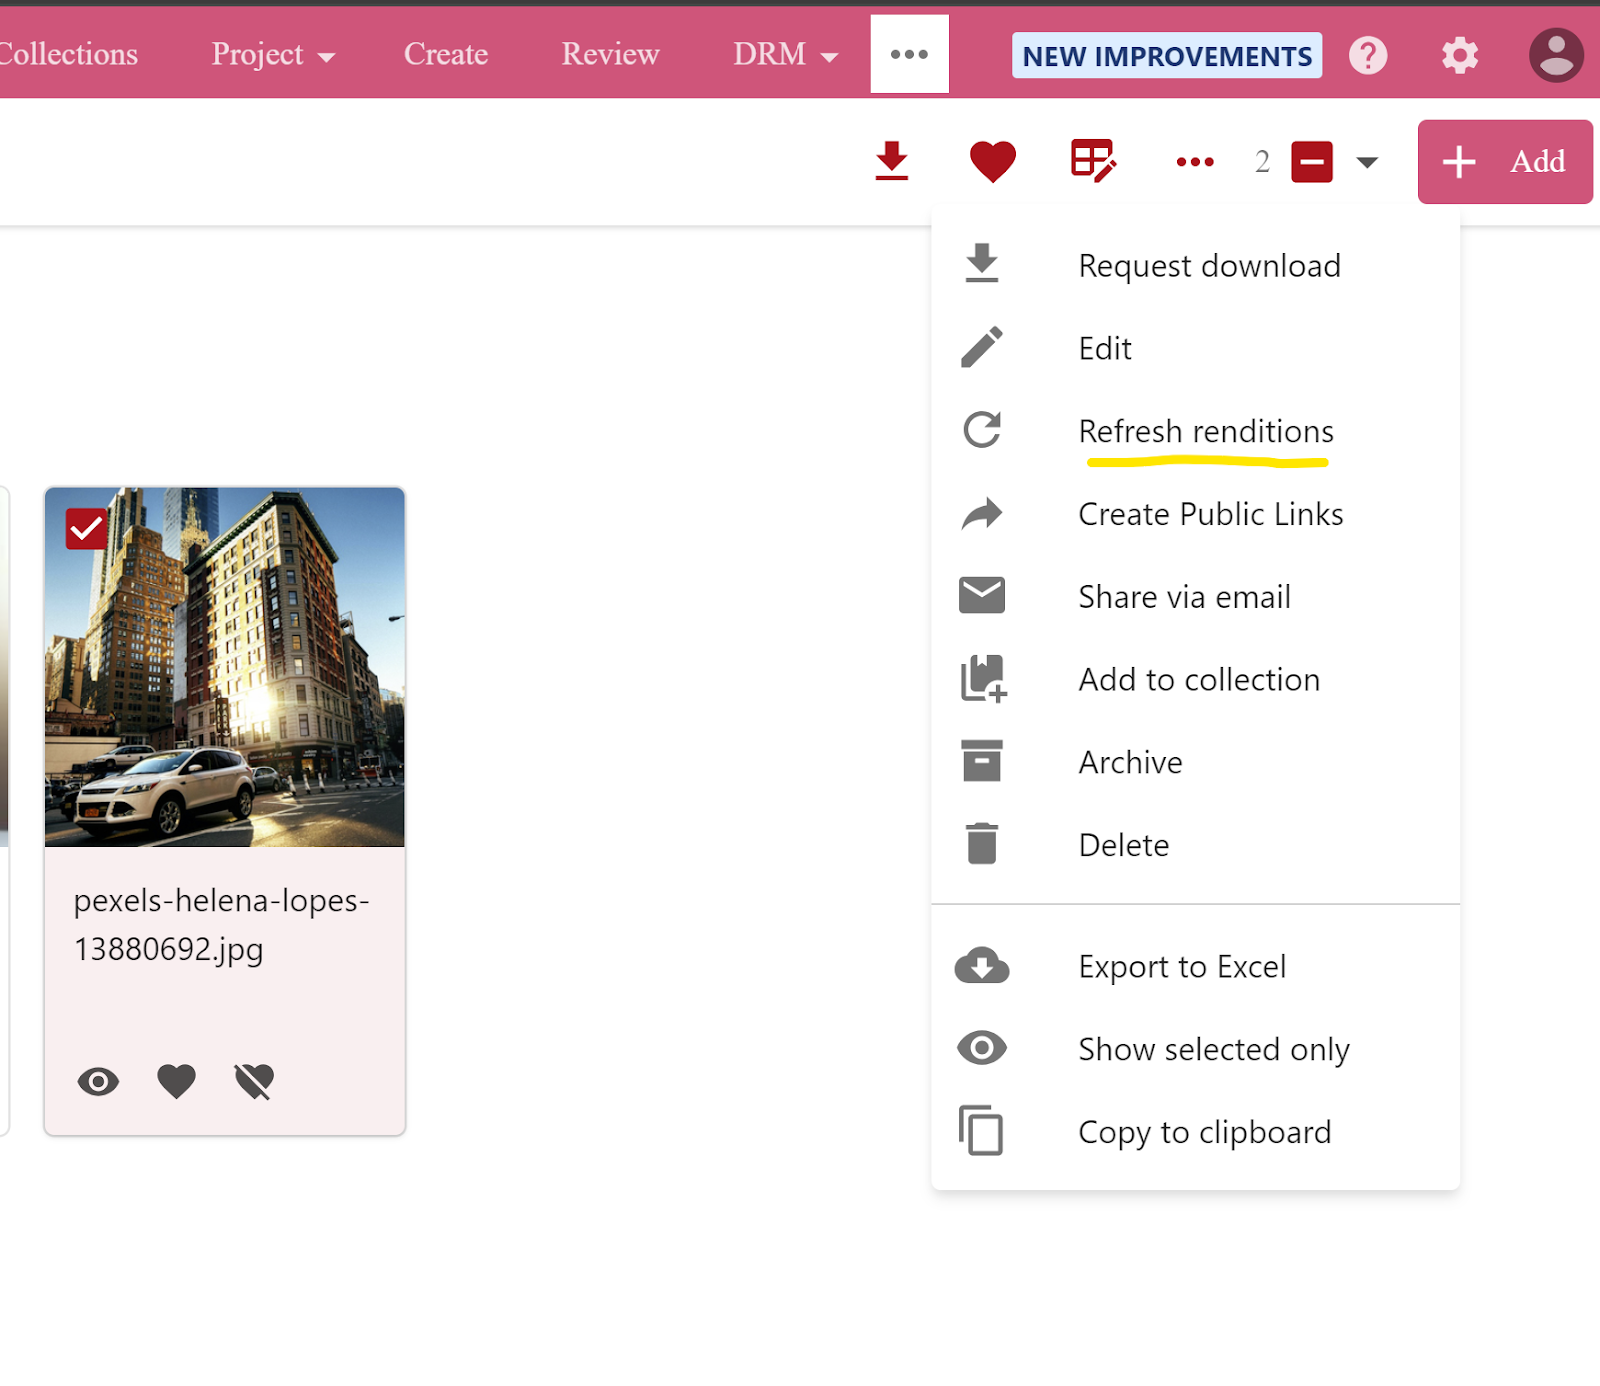Click the red minus deselect-all checkbox
The height and width of the screenshot is (1386, 1600).
(1312, 162)
